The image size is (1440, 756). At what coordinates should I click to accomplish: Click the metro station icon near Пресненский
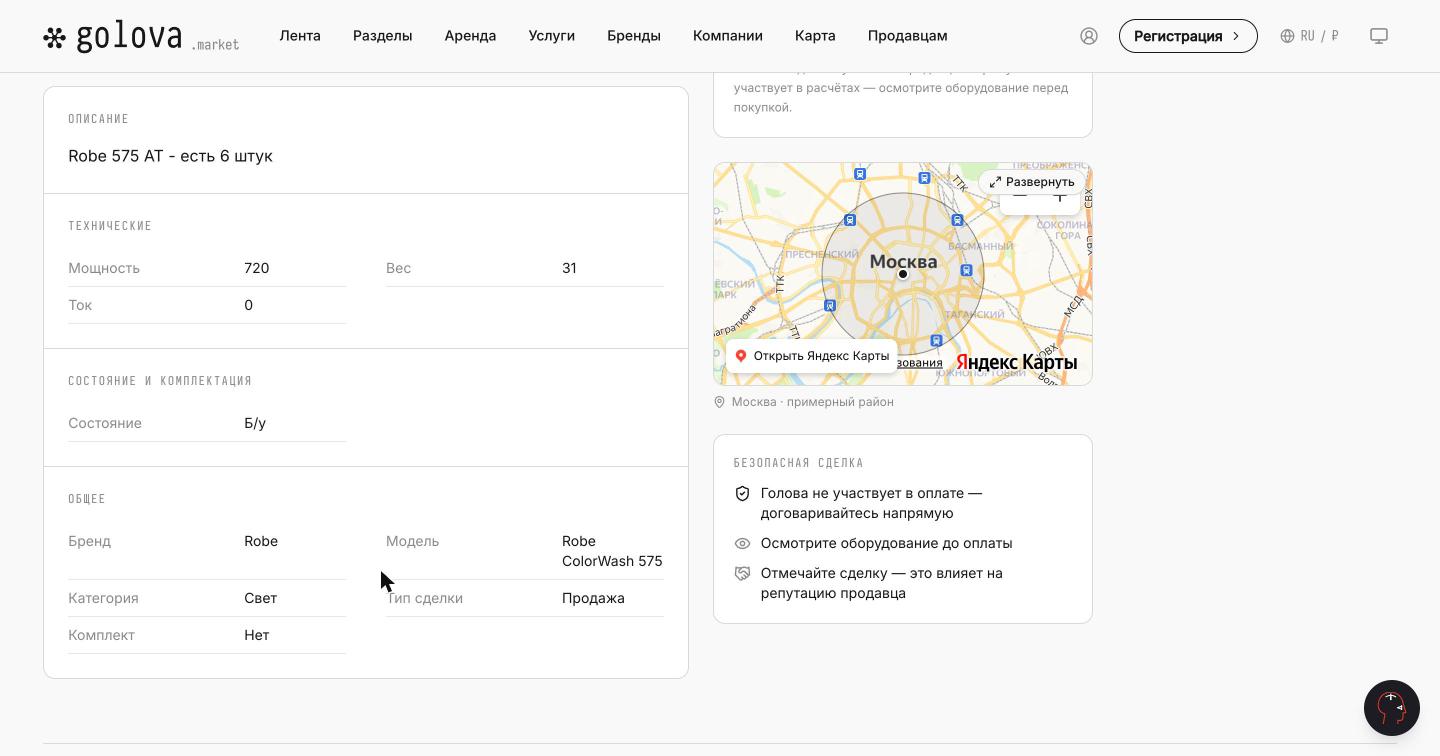[850, 220]
